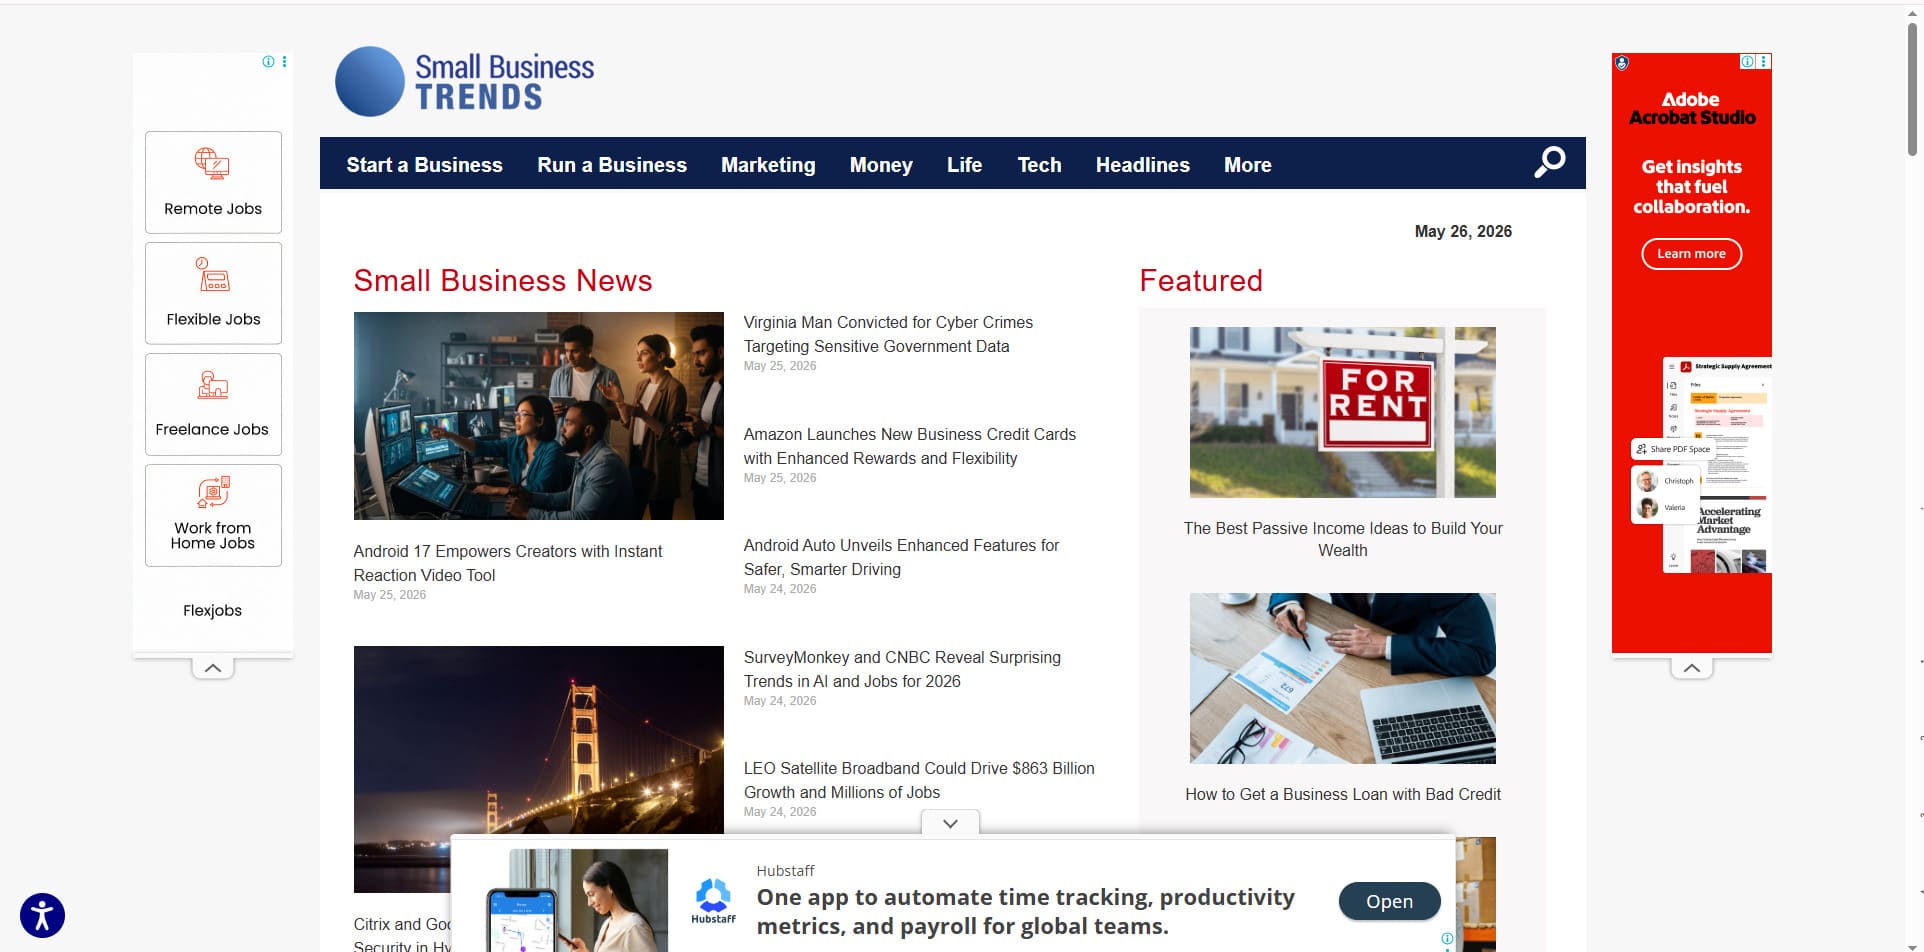Screen dimensions: 1924x952
Task: Open the More menu
Action: [x=1247, y=165]
